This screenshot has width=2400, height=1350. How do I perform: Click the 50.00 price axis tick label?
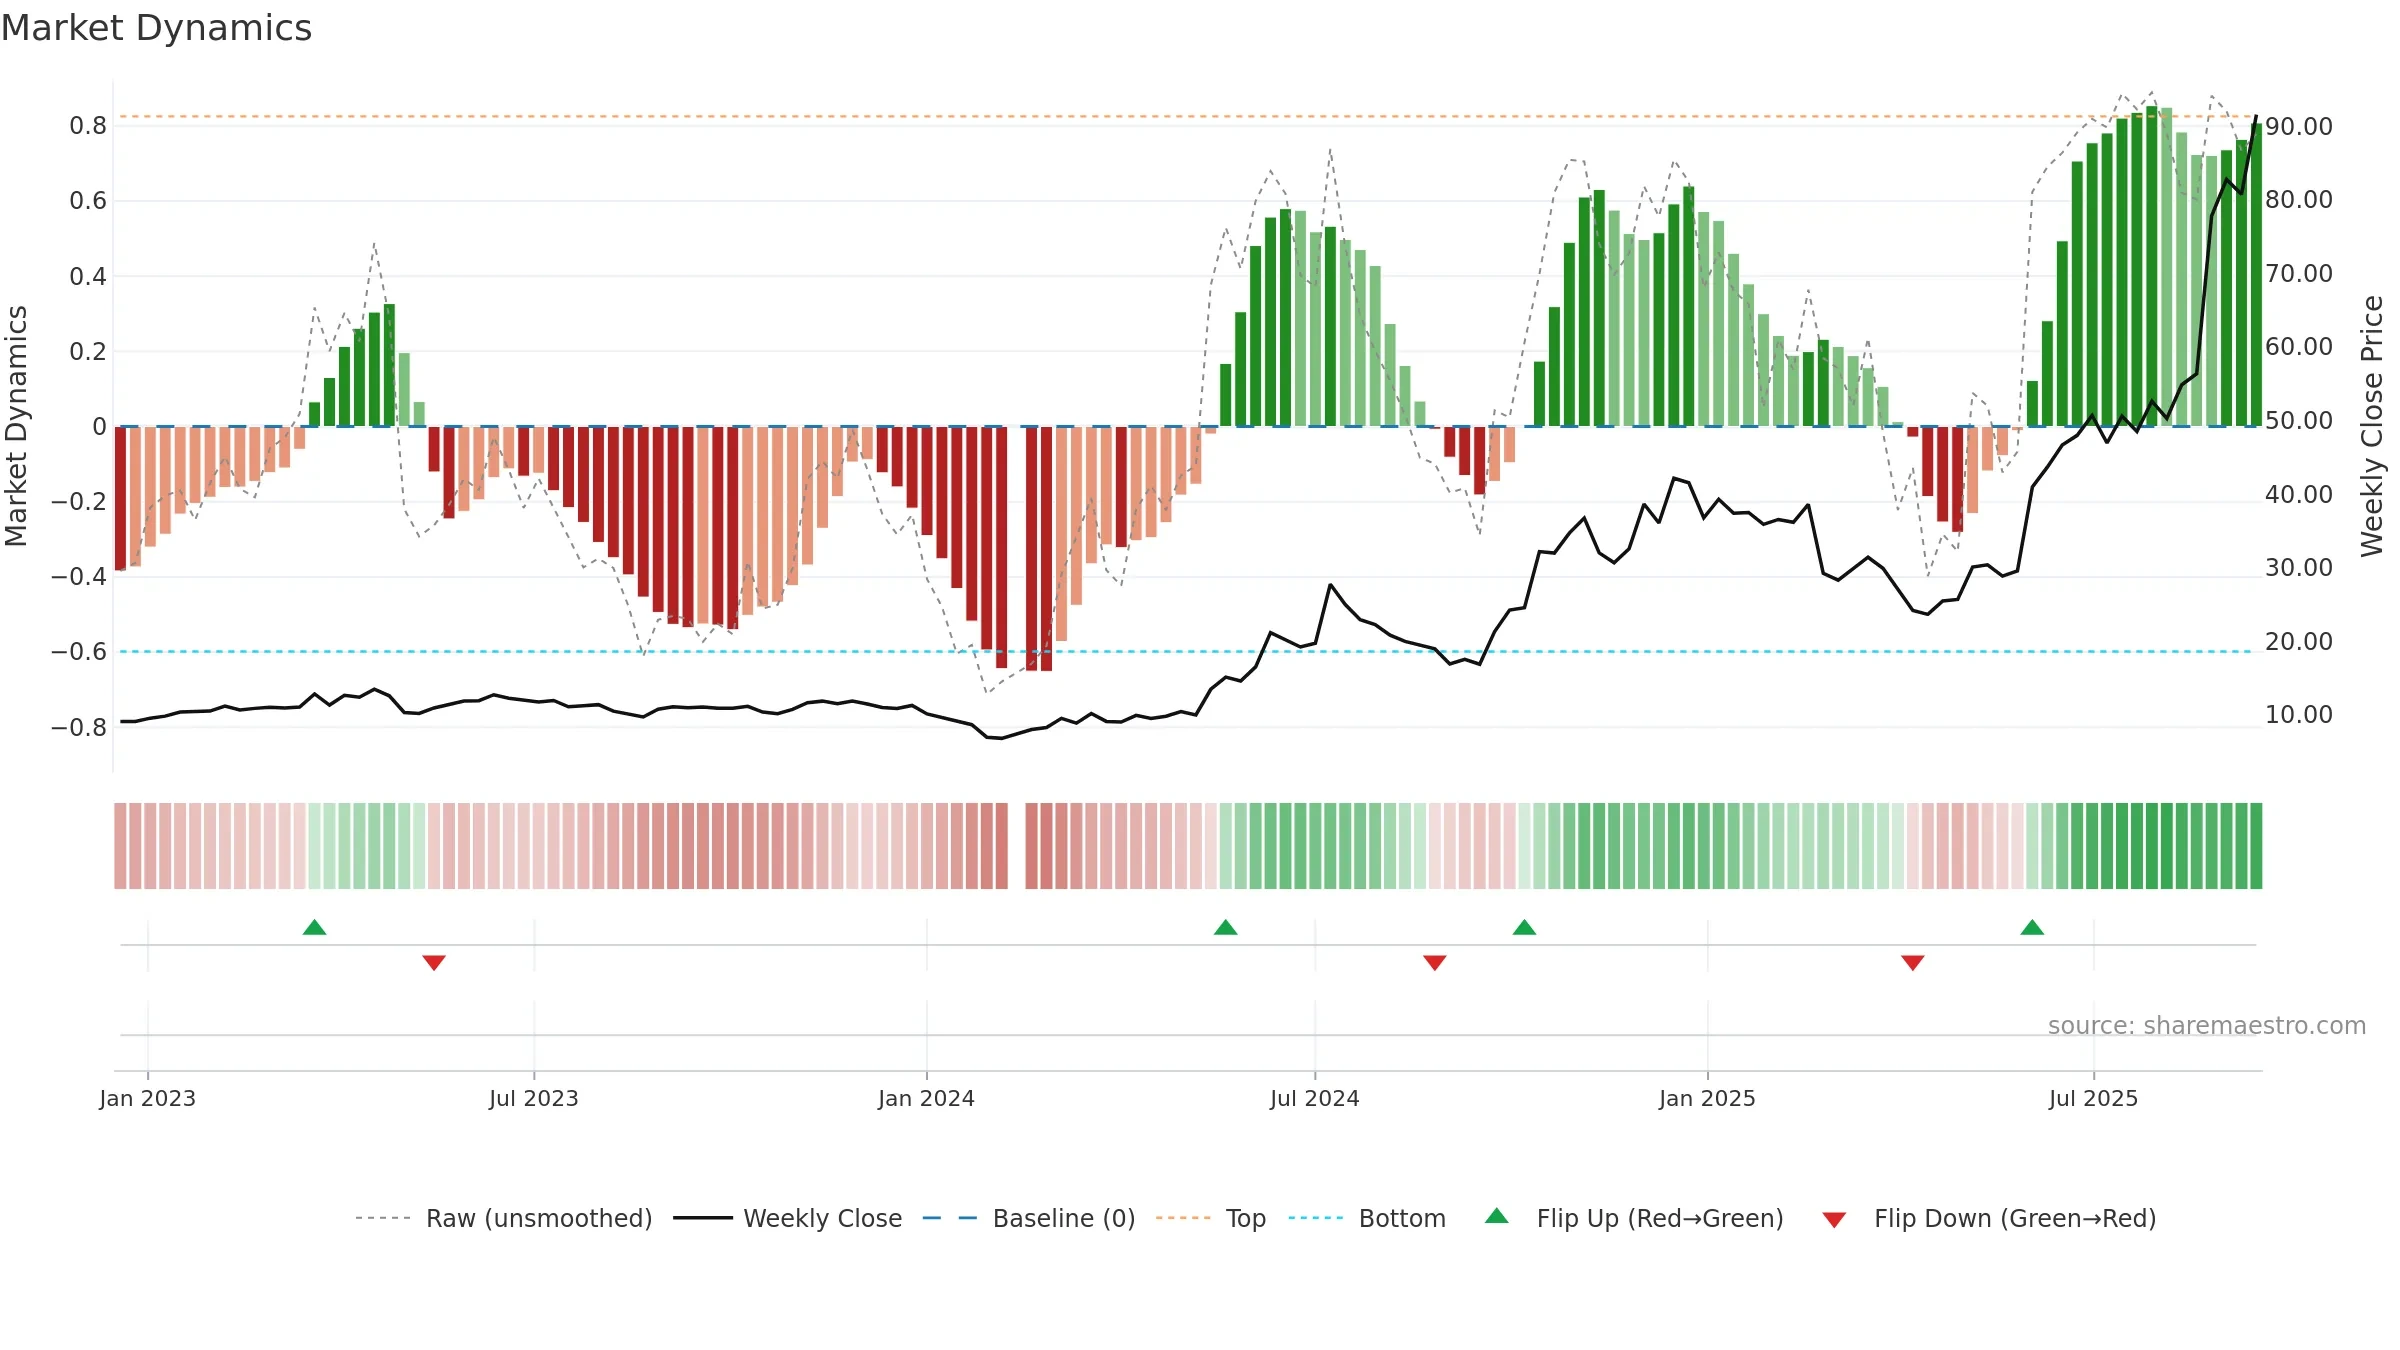point(2299,420)
